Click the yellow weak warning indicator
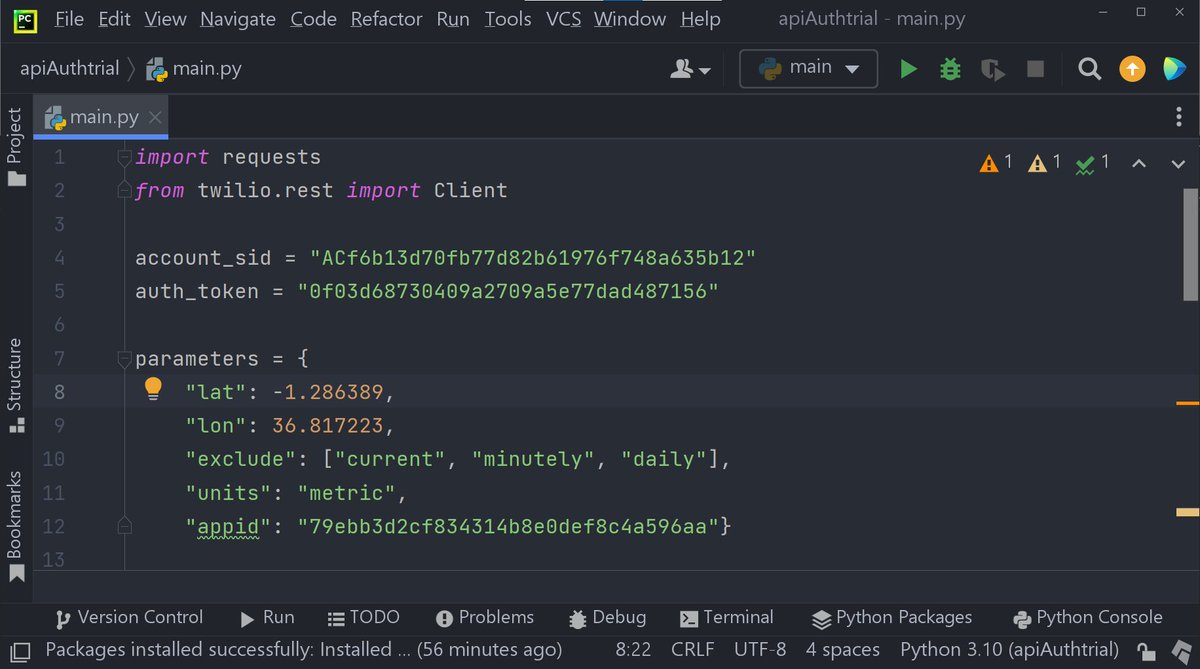Viewport: 1200px width, 669px height. click(1046, 163)
